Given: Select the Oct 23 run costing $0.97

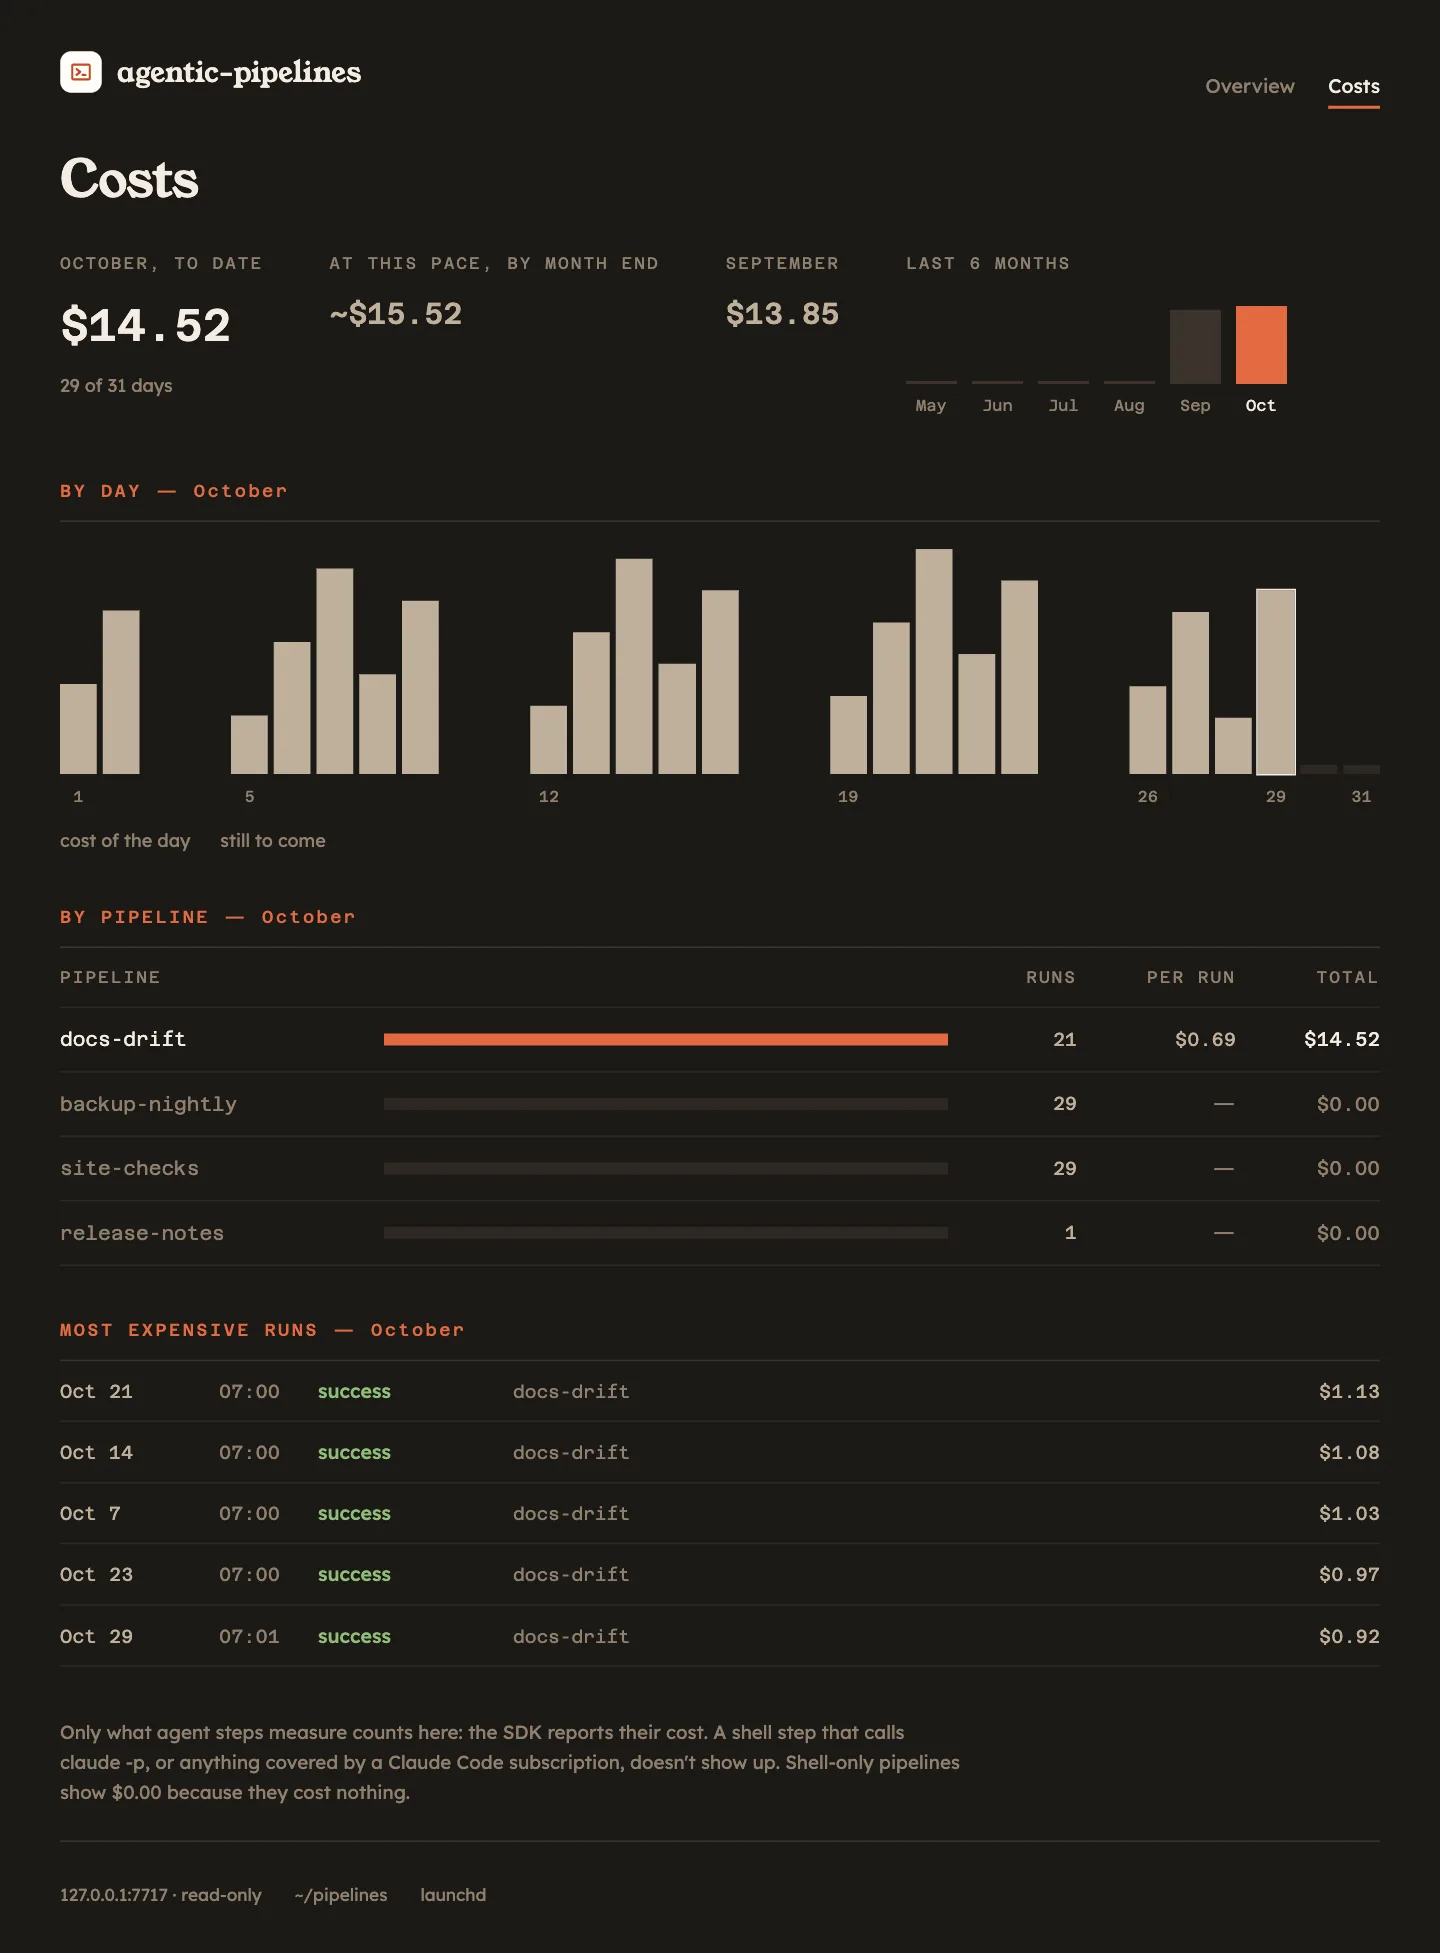Looking at the screenshot, I should tap(720, 1574).
